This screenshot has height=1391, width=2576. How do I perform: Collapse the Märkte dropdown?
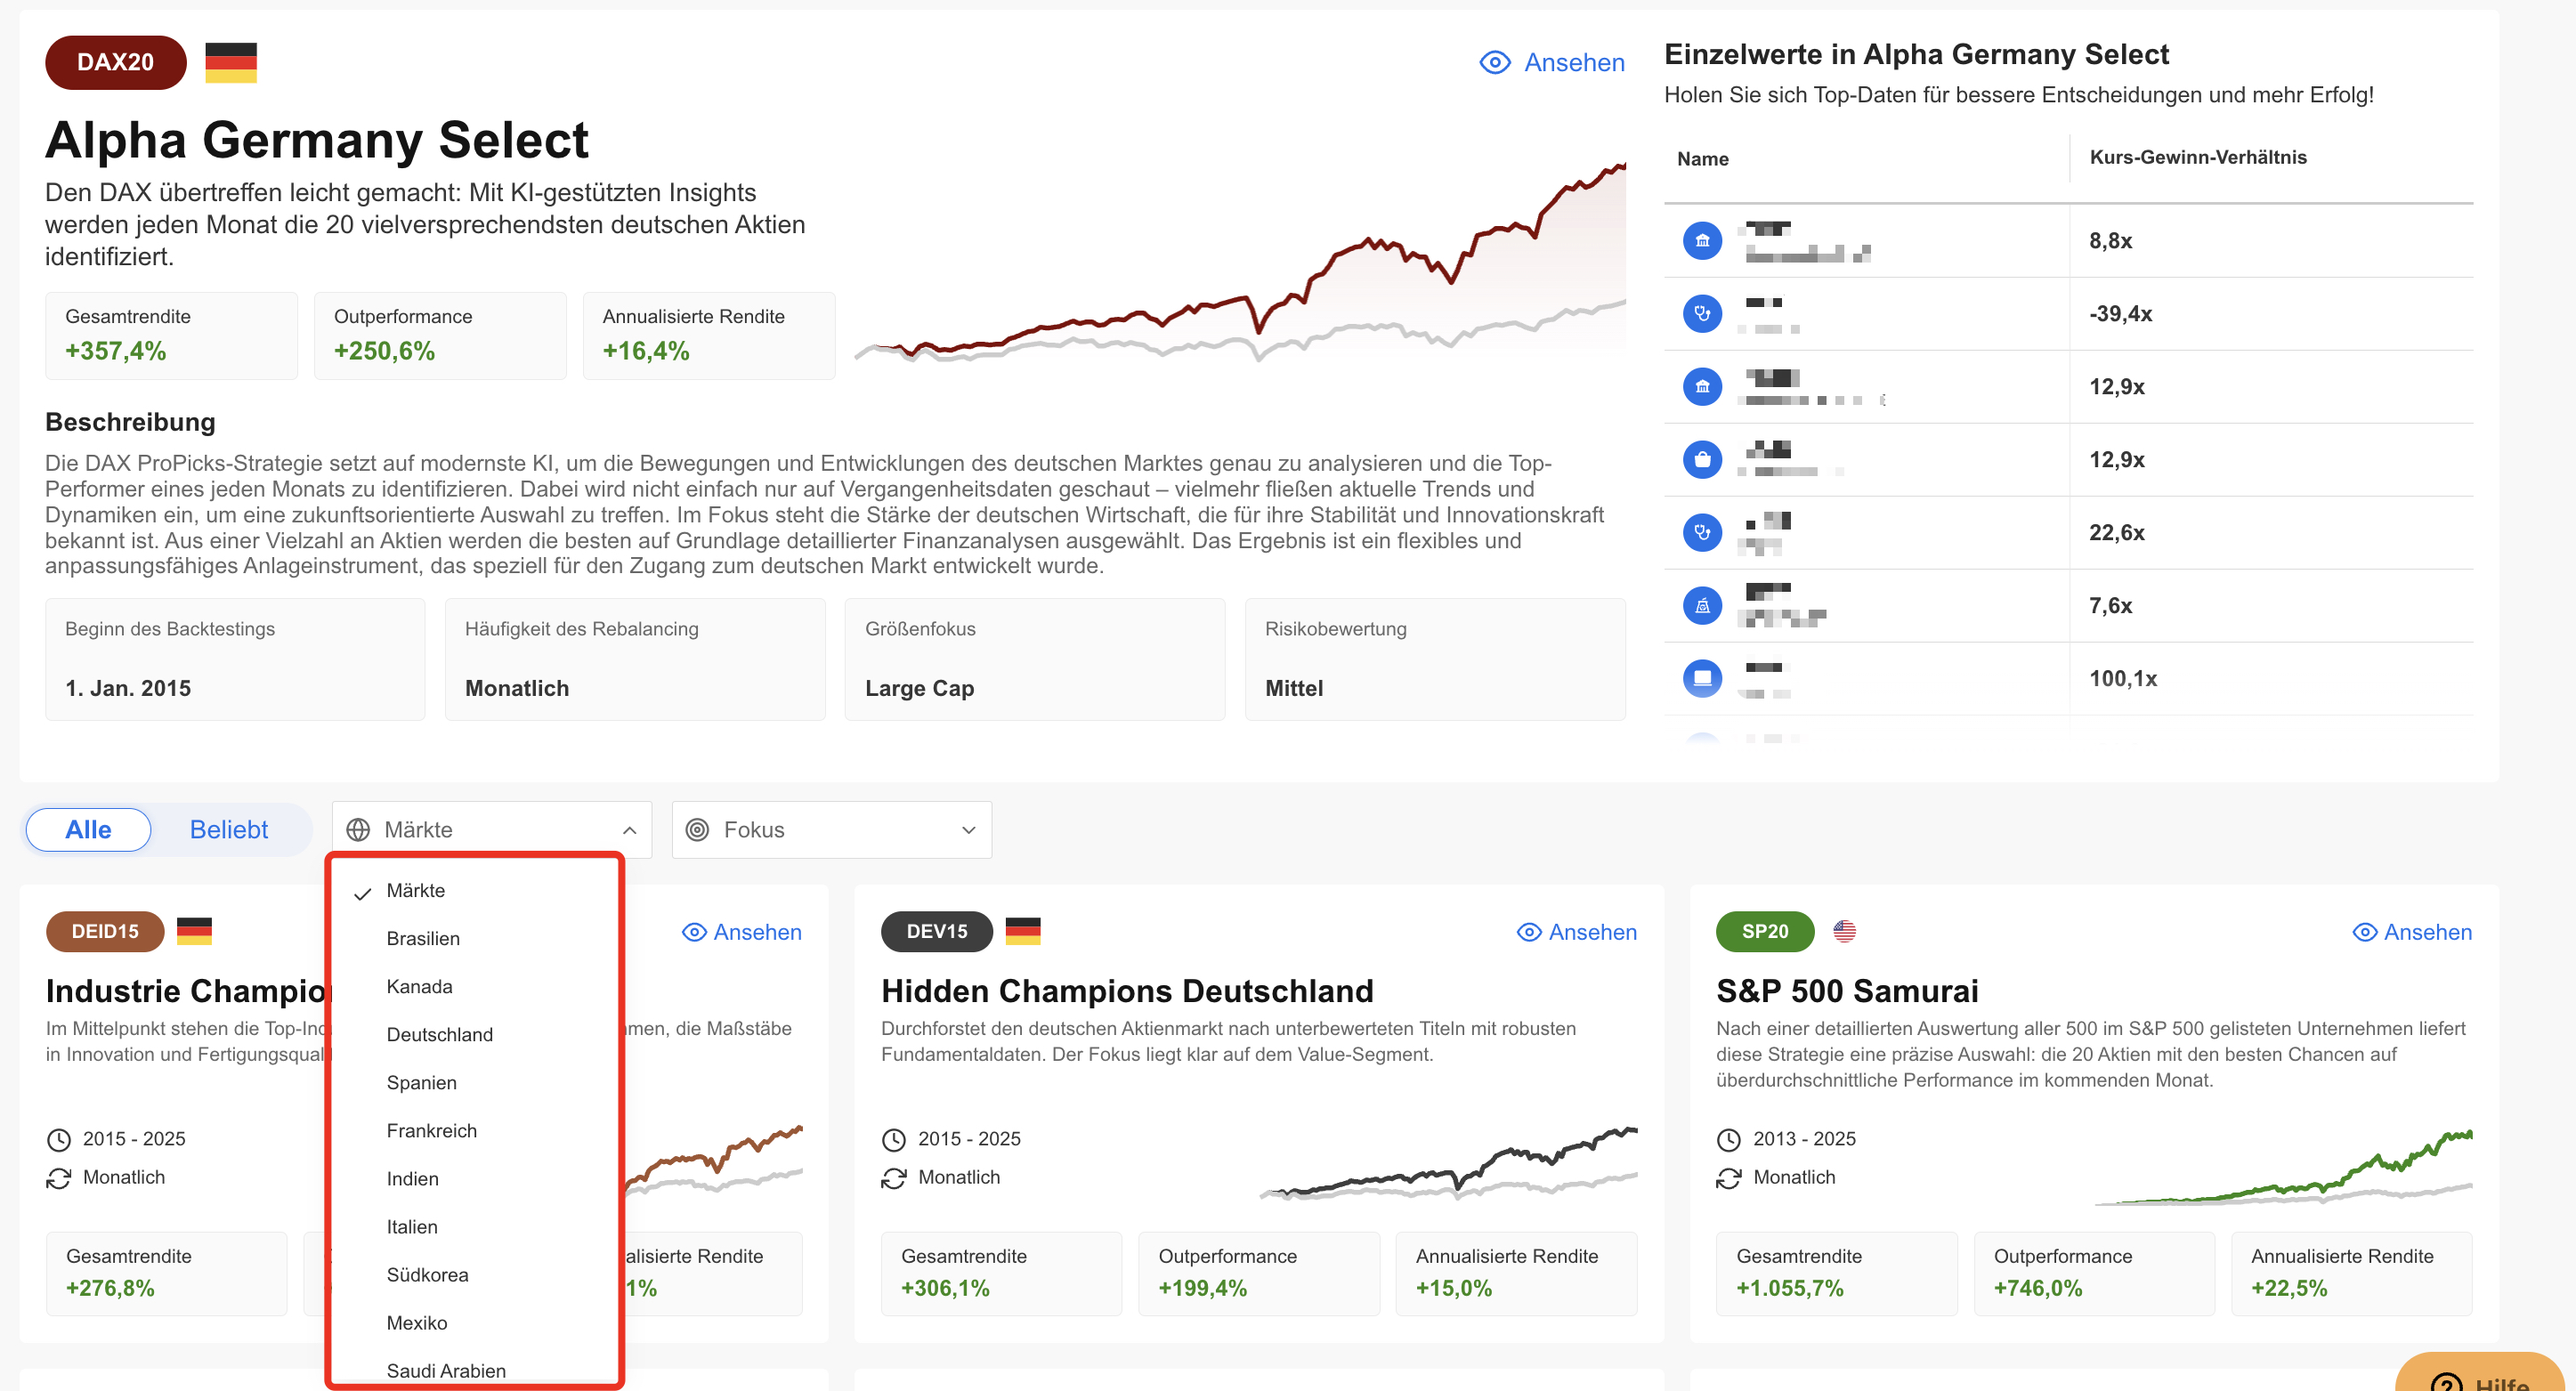tap(492, 830)
